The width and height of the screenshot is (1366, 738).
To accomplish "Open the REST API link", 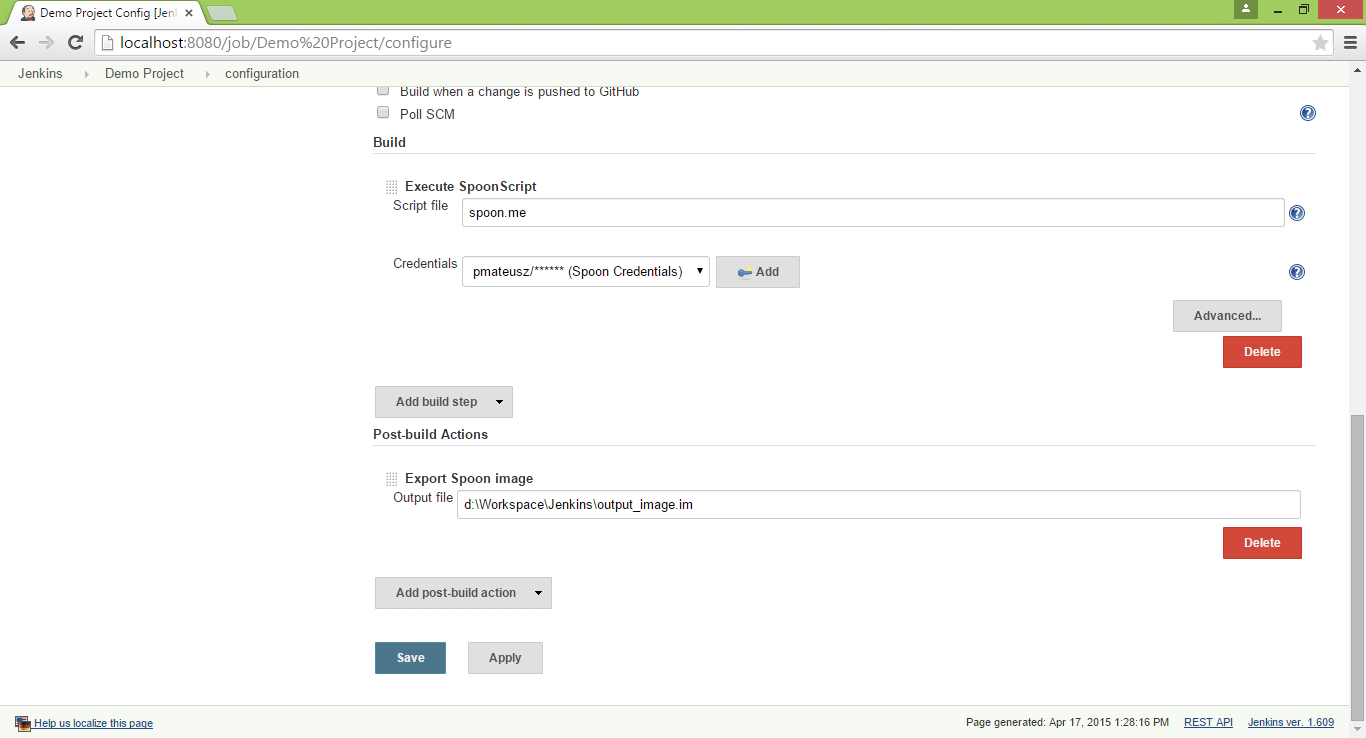I will click(x=1208, y=722).
